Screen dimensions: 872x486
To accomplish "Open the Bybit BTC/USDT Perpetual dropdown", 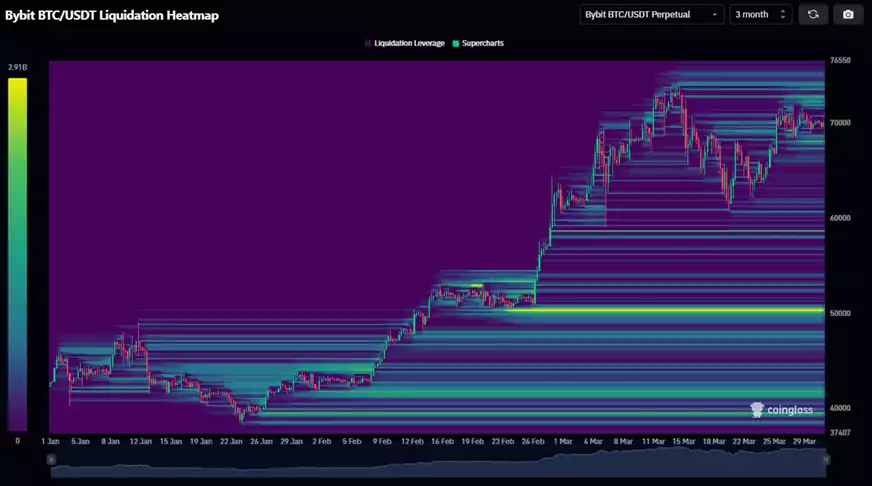I will click(651, 14).
